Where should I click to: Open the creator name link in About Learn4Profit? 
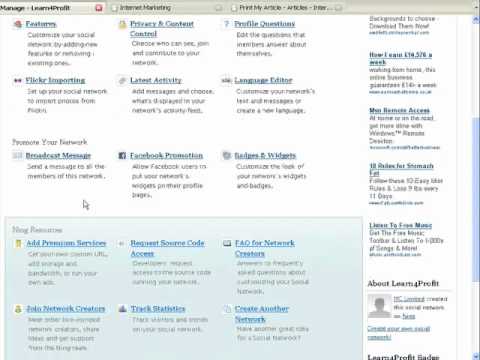coord(409,299)
